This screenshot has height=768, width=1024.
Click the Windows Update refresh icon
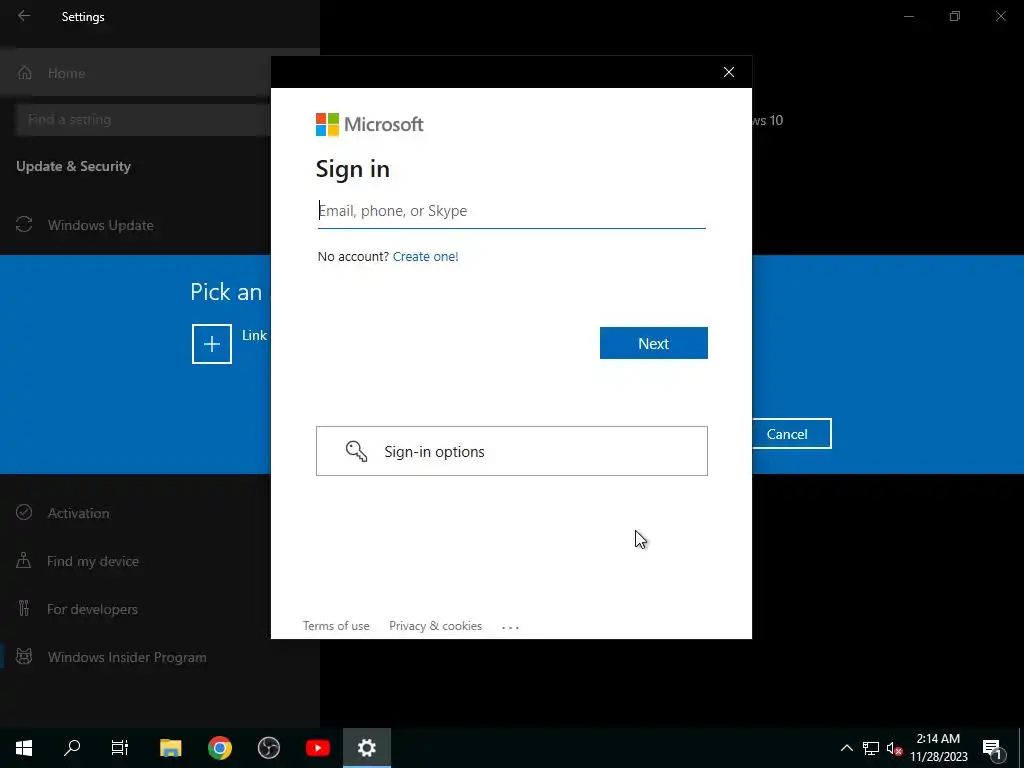[24, 225]
